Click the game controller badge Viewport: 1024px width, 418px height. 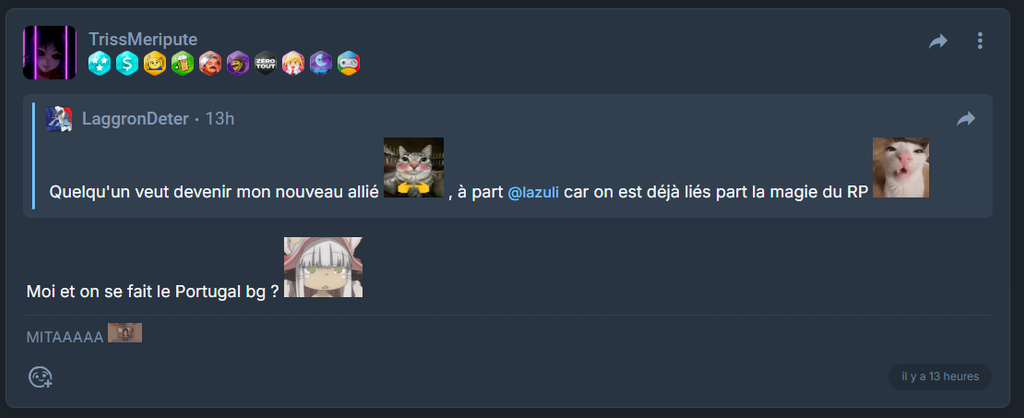click(x=349, y=63)
